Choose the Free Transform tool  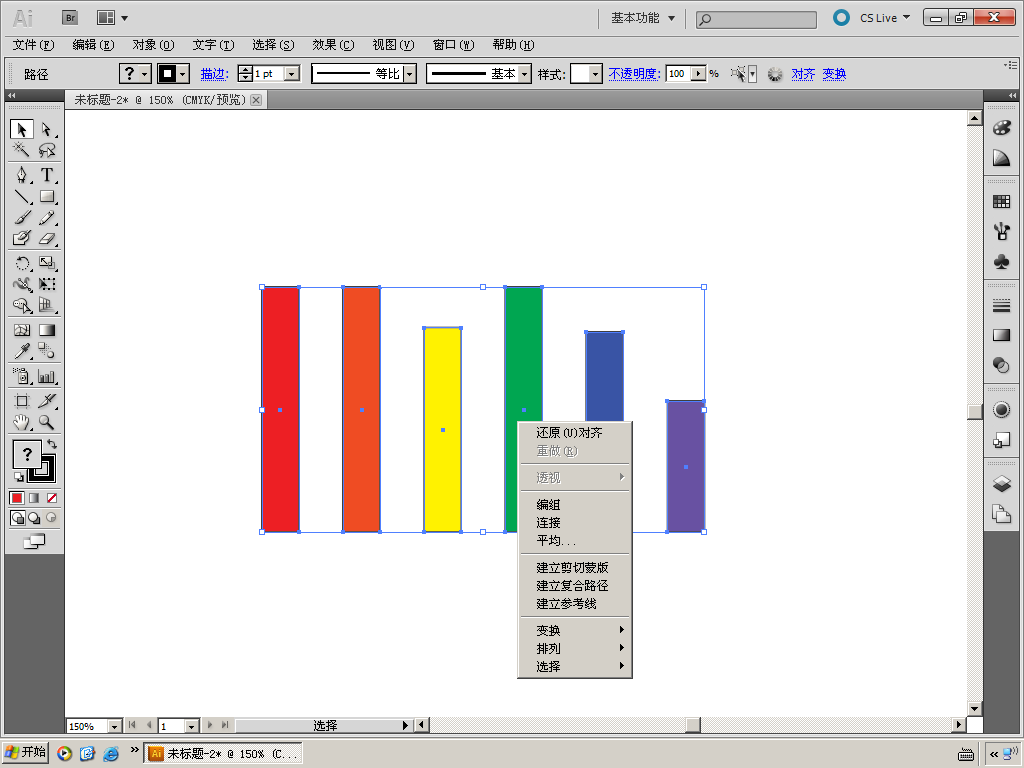click(x=46, y=284)
